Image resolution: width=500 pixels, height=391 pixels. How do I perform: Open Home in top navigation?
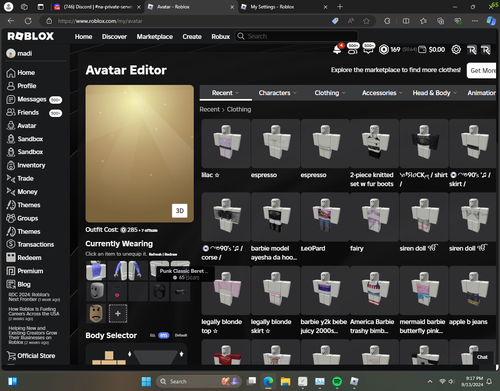coord(83,36)
